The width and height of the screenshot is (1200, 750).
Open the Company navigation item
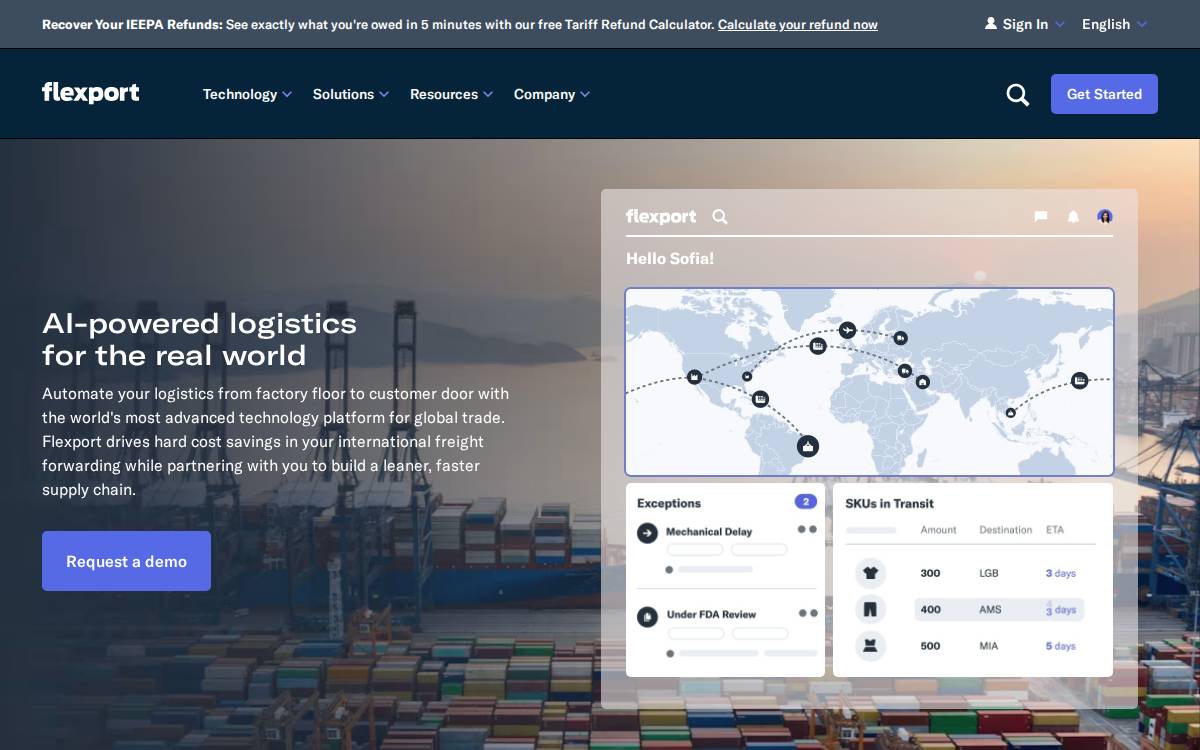pyautogui.click(x=544, y=94)
